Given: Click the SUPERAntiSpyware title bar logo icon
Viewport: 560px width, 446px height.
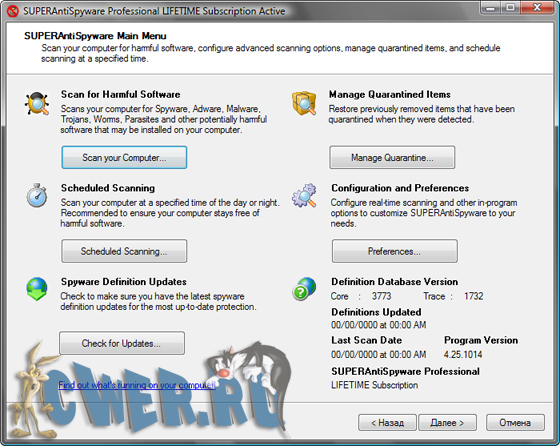Looking at the screenshot, I should tap(13, 11).
